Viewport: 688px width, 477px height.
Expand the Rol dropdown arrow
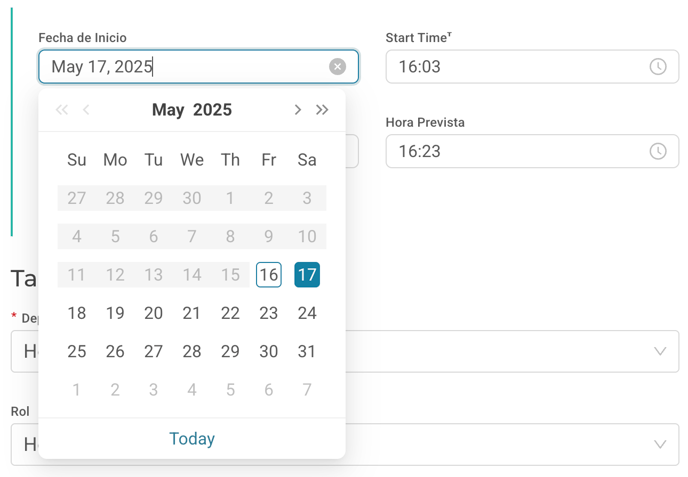(x=660, y=444)
